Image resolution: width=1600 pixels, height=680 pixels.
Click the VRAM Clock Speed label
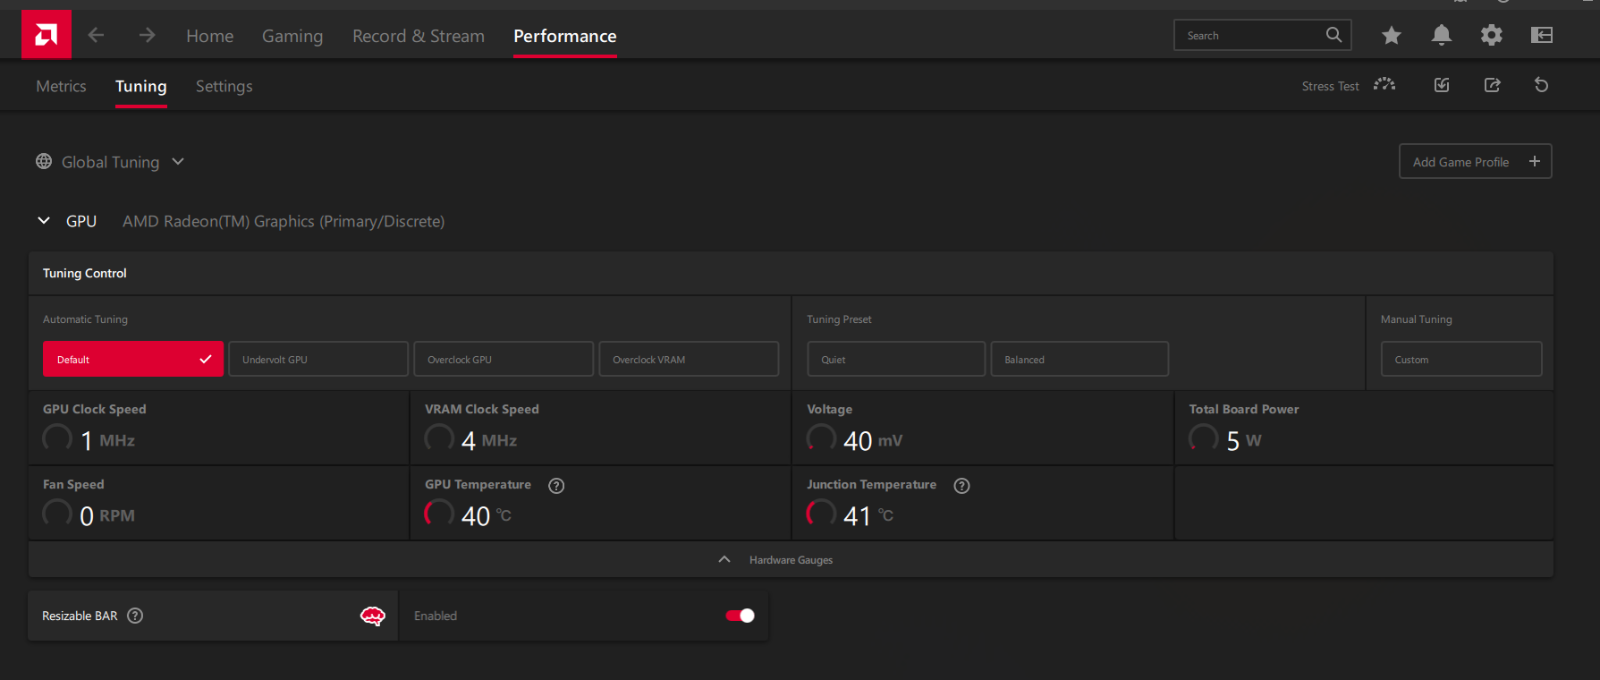[x=482, y=409]
